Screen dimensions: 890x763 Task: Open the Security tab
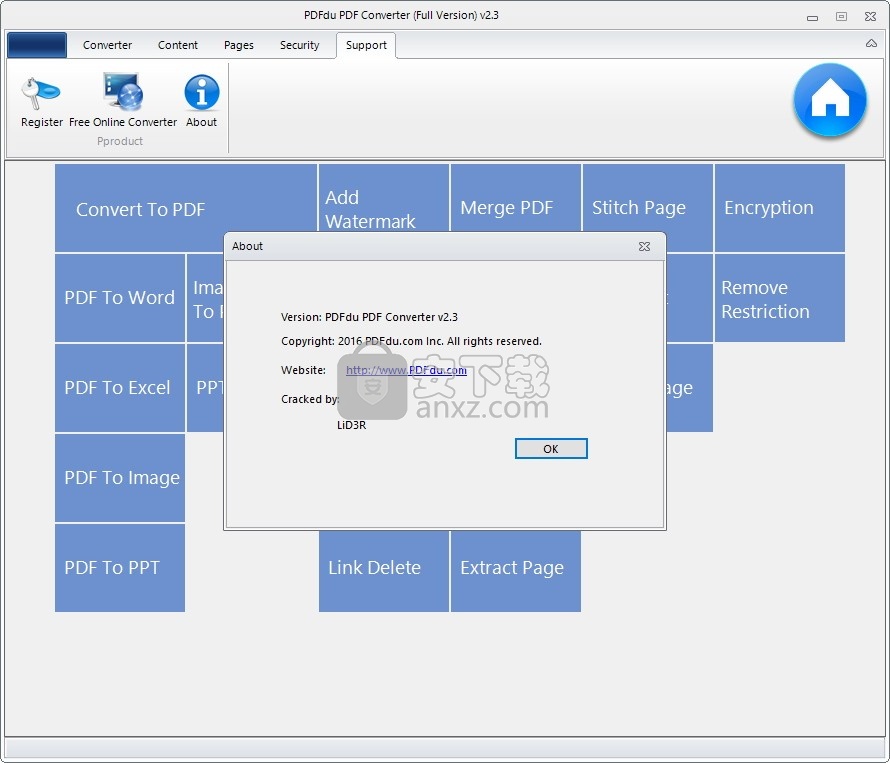(x=299, y=45)
